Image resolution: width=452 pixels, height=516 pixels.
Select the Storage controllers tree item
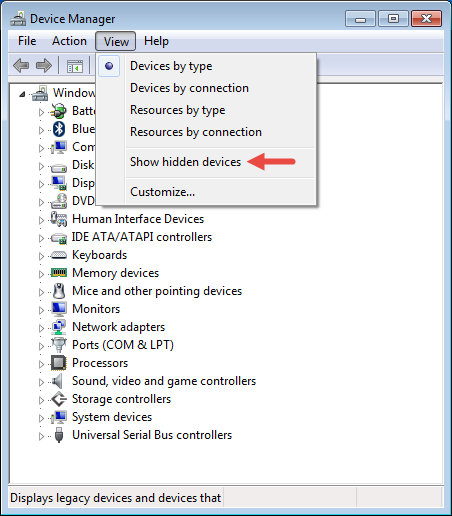pyautogui.click(x=121, y=399)
